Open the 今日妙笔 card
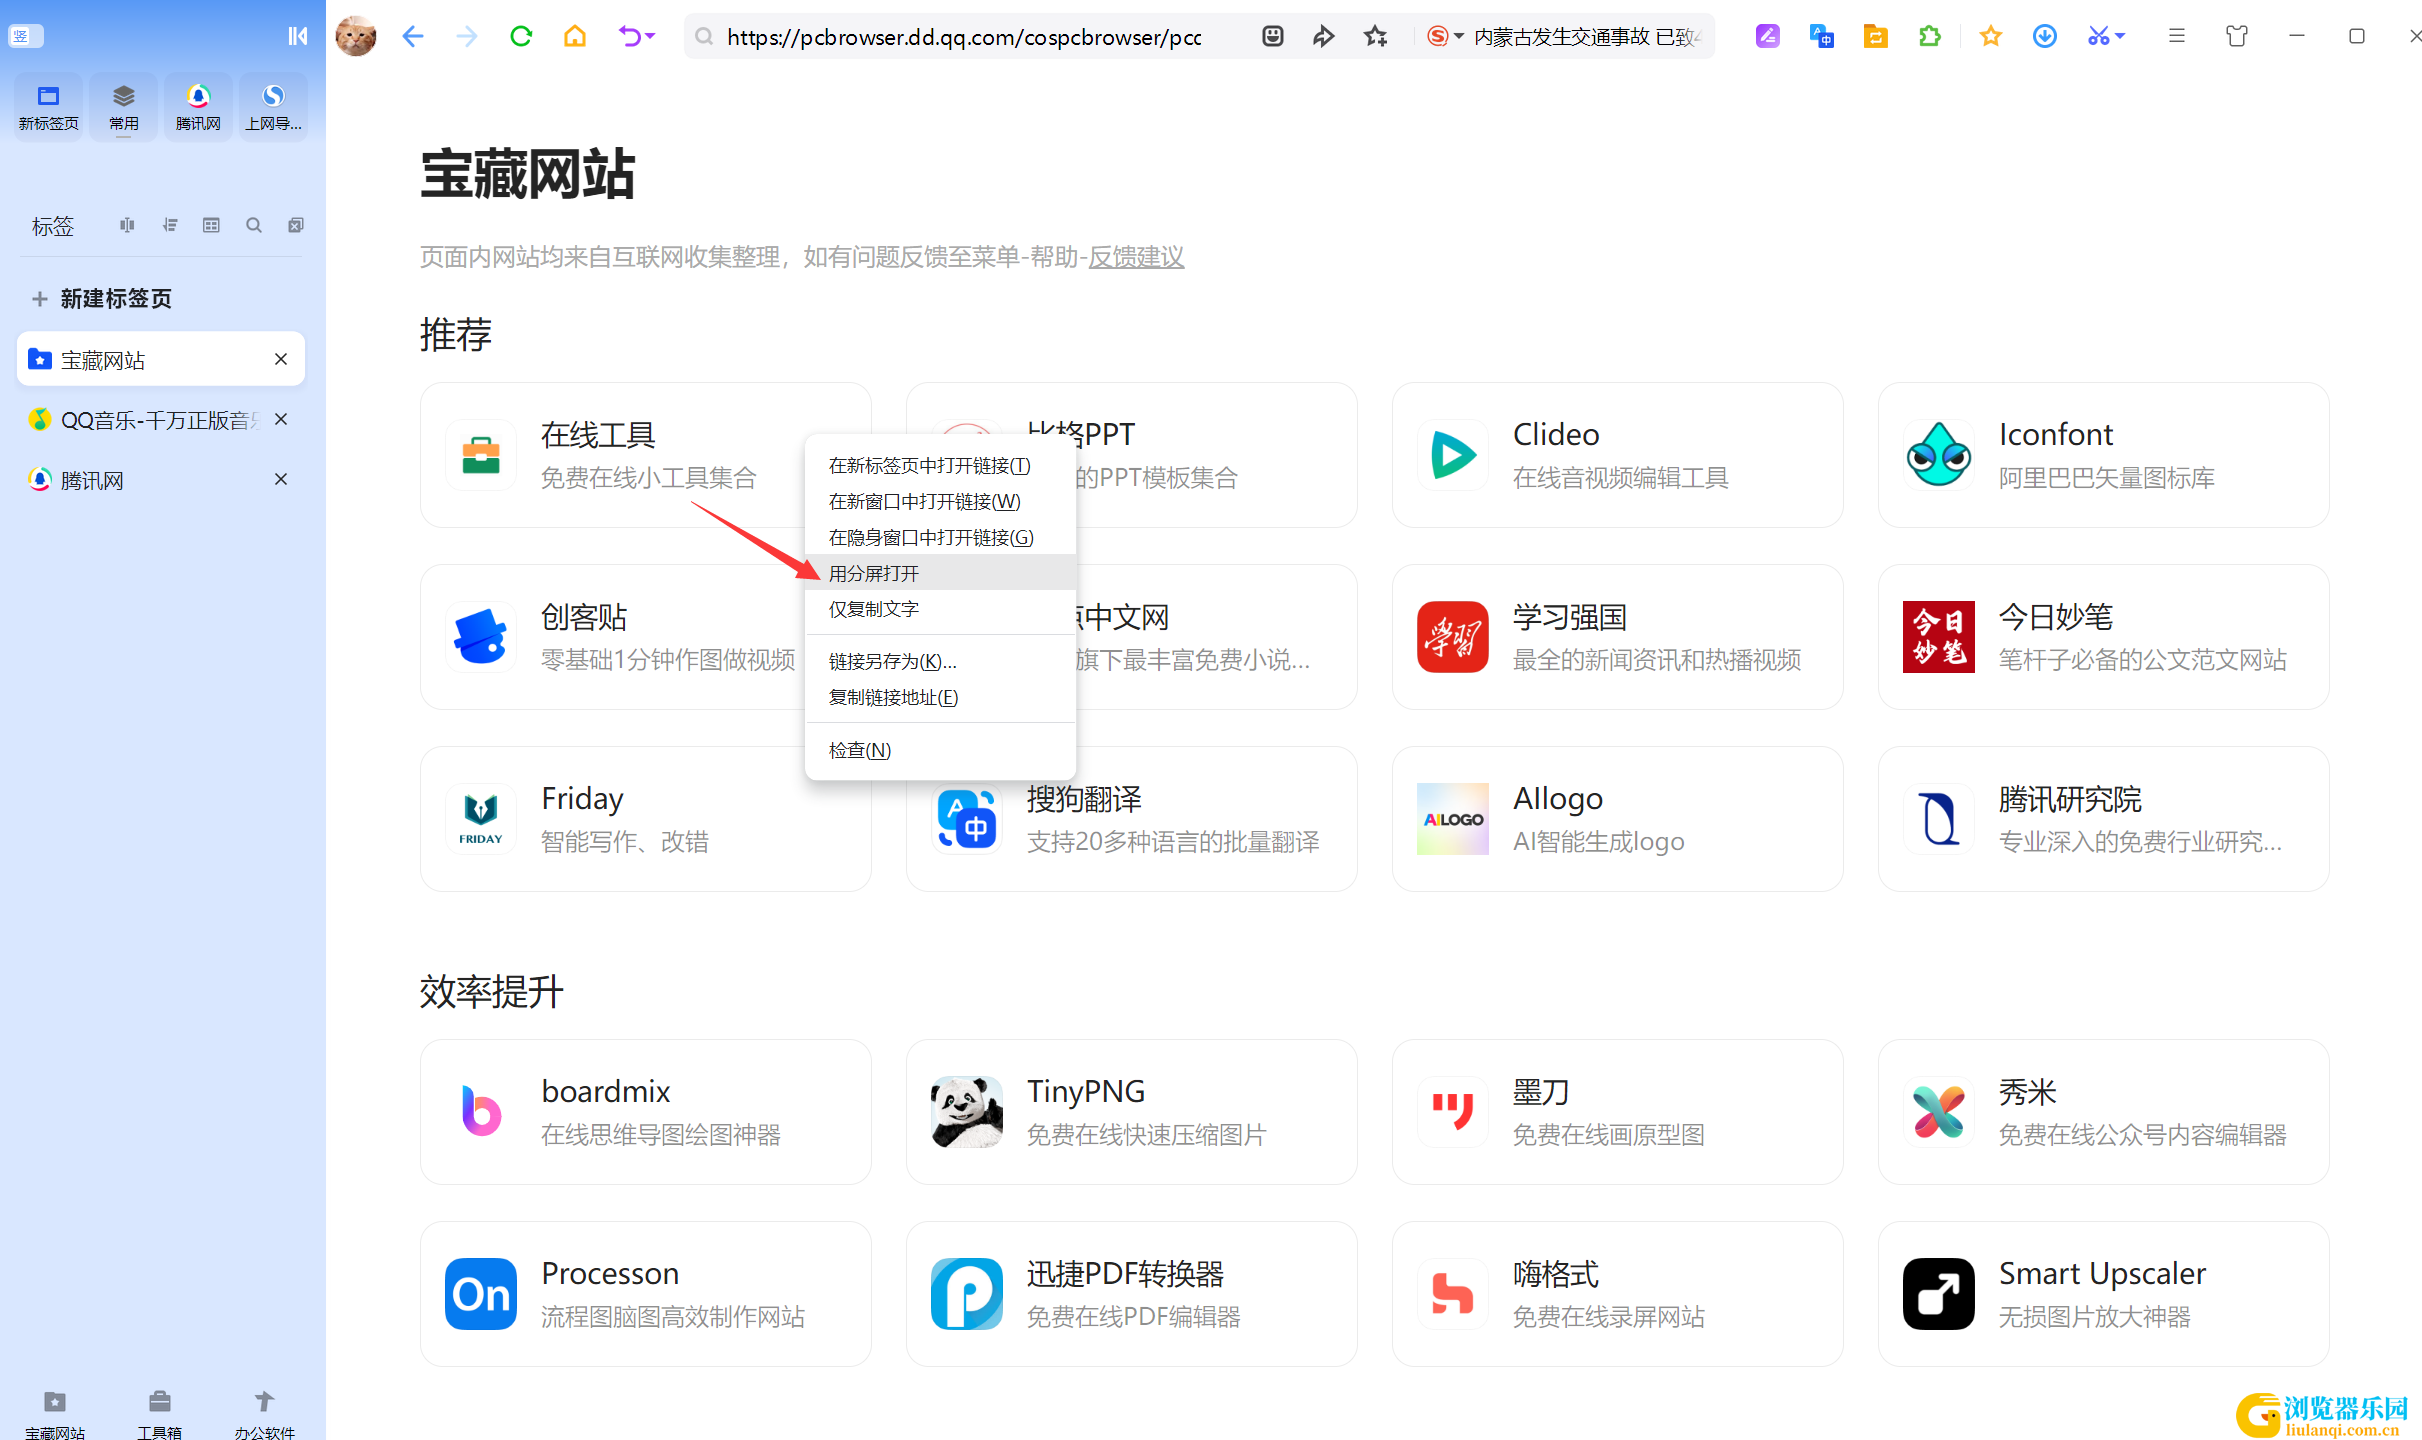Viewport: 2422px width, 1440px height. pos(2103,637)
